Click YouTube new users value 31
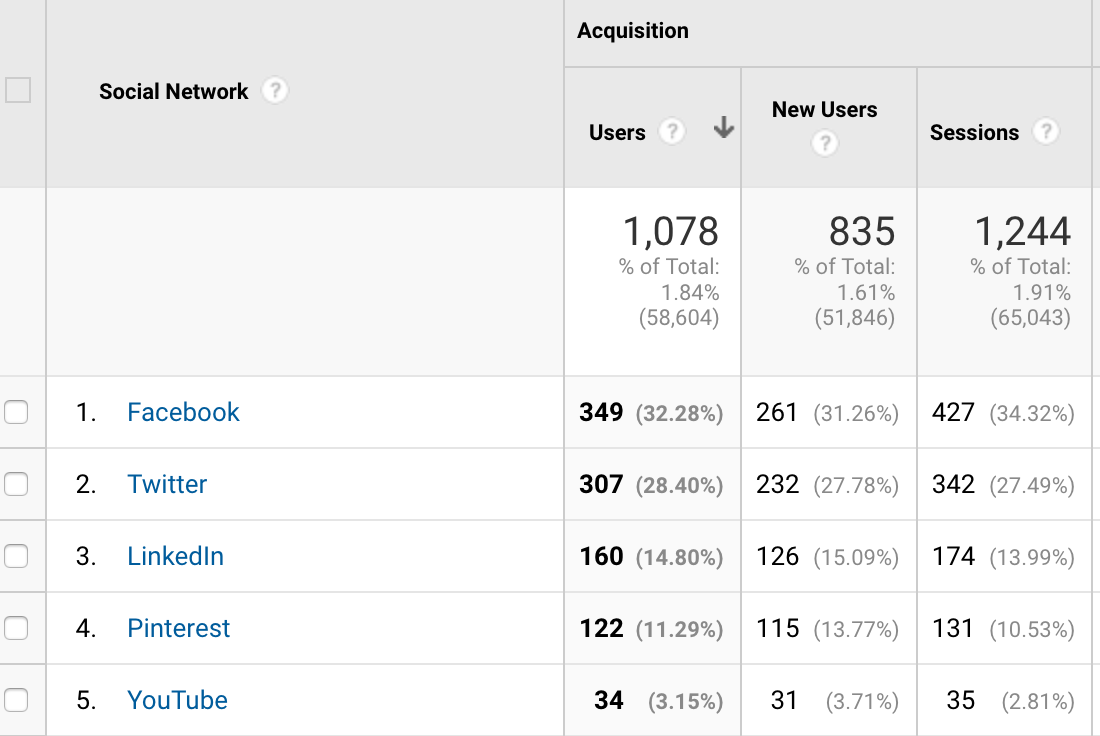This screenshot has width=1100, height=736. point(784,700)
